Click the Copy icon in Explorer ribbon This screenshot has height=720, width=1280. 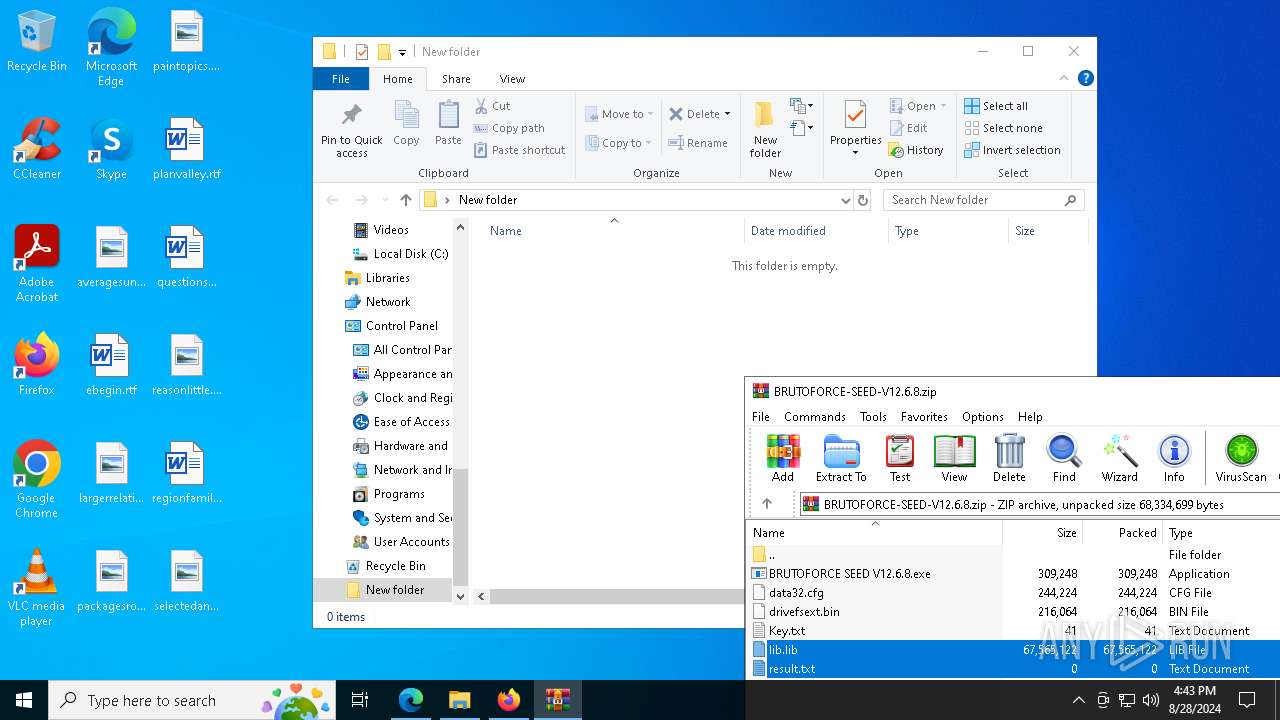tap(406, 124)
